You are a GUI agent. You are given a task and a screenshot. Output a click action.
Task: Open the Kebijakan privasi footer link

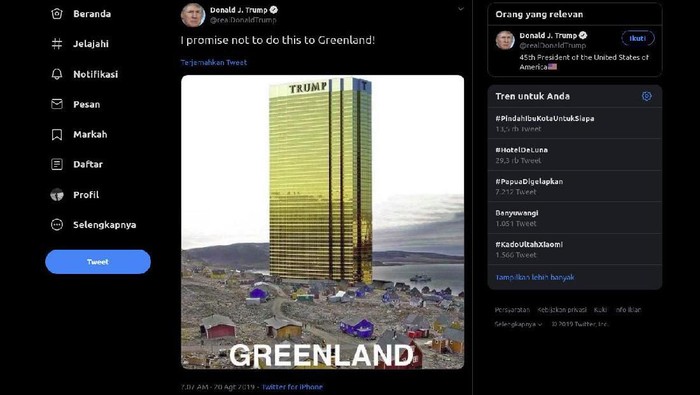click(x=562, y=309)
